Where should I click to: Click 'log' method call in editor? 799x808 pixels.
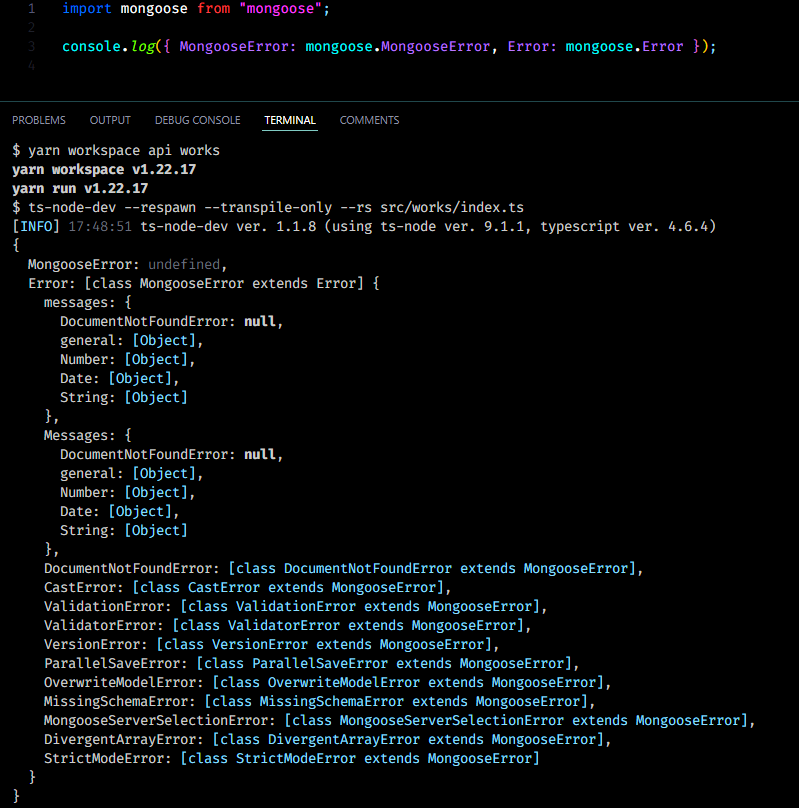tap(143, 46)
